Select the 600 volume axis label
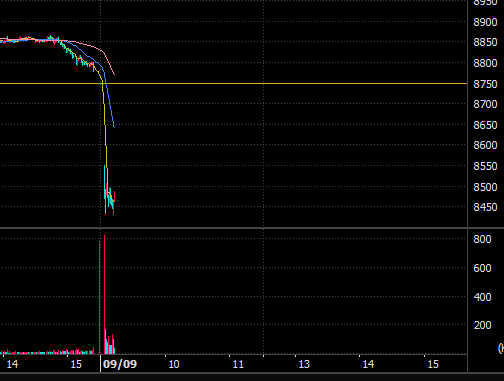This screenshot has width=504, height=381. [x=482, y=268]
